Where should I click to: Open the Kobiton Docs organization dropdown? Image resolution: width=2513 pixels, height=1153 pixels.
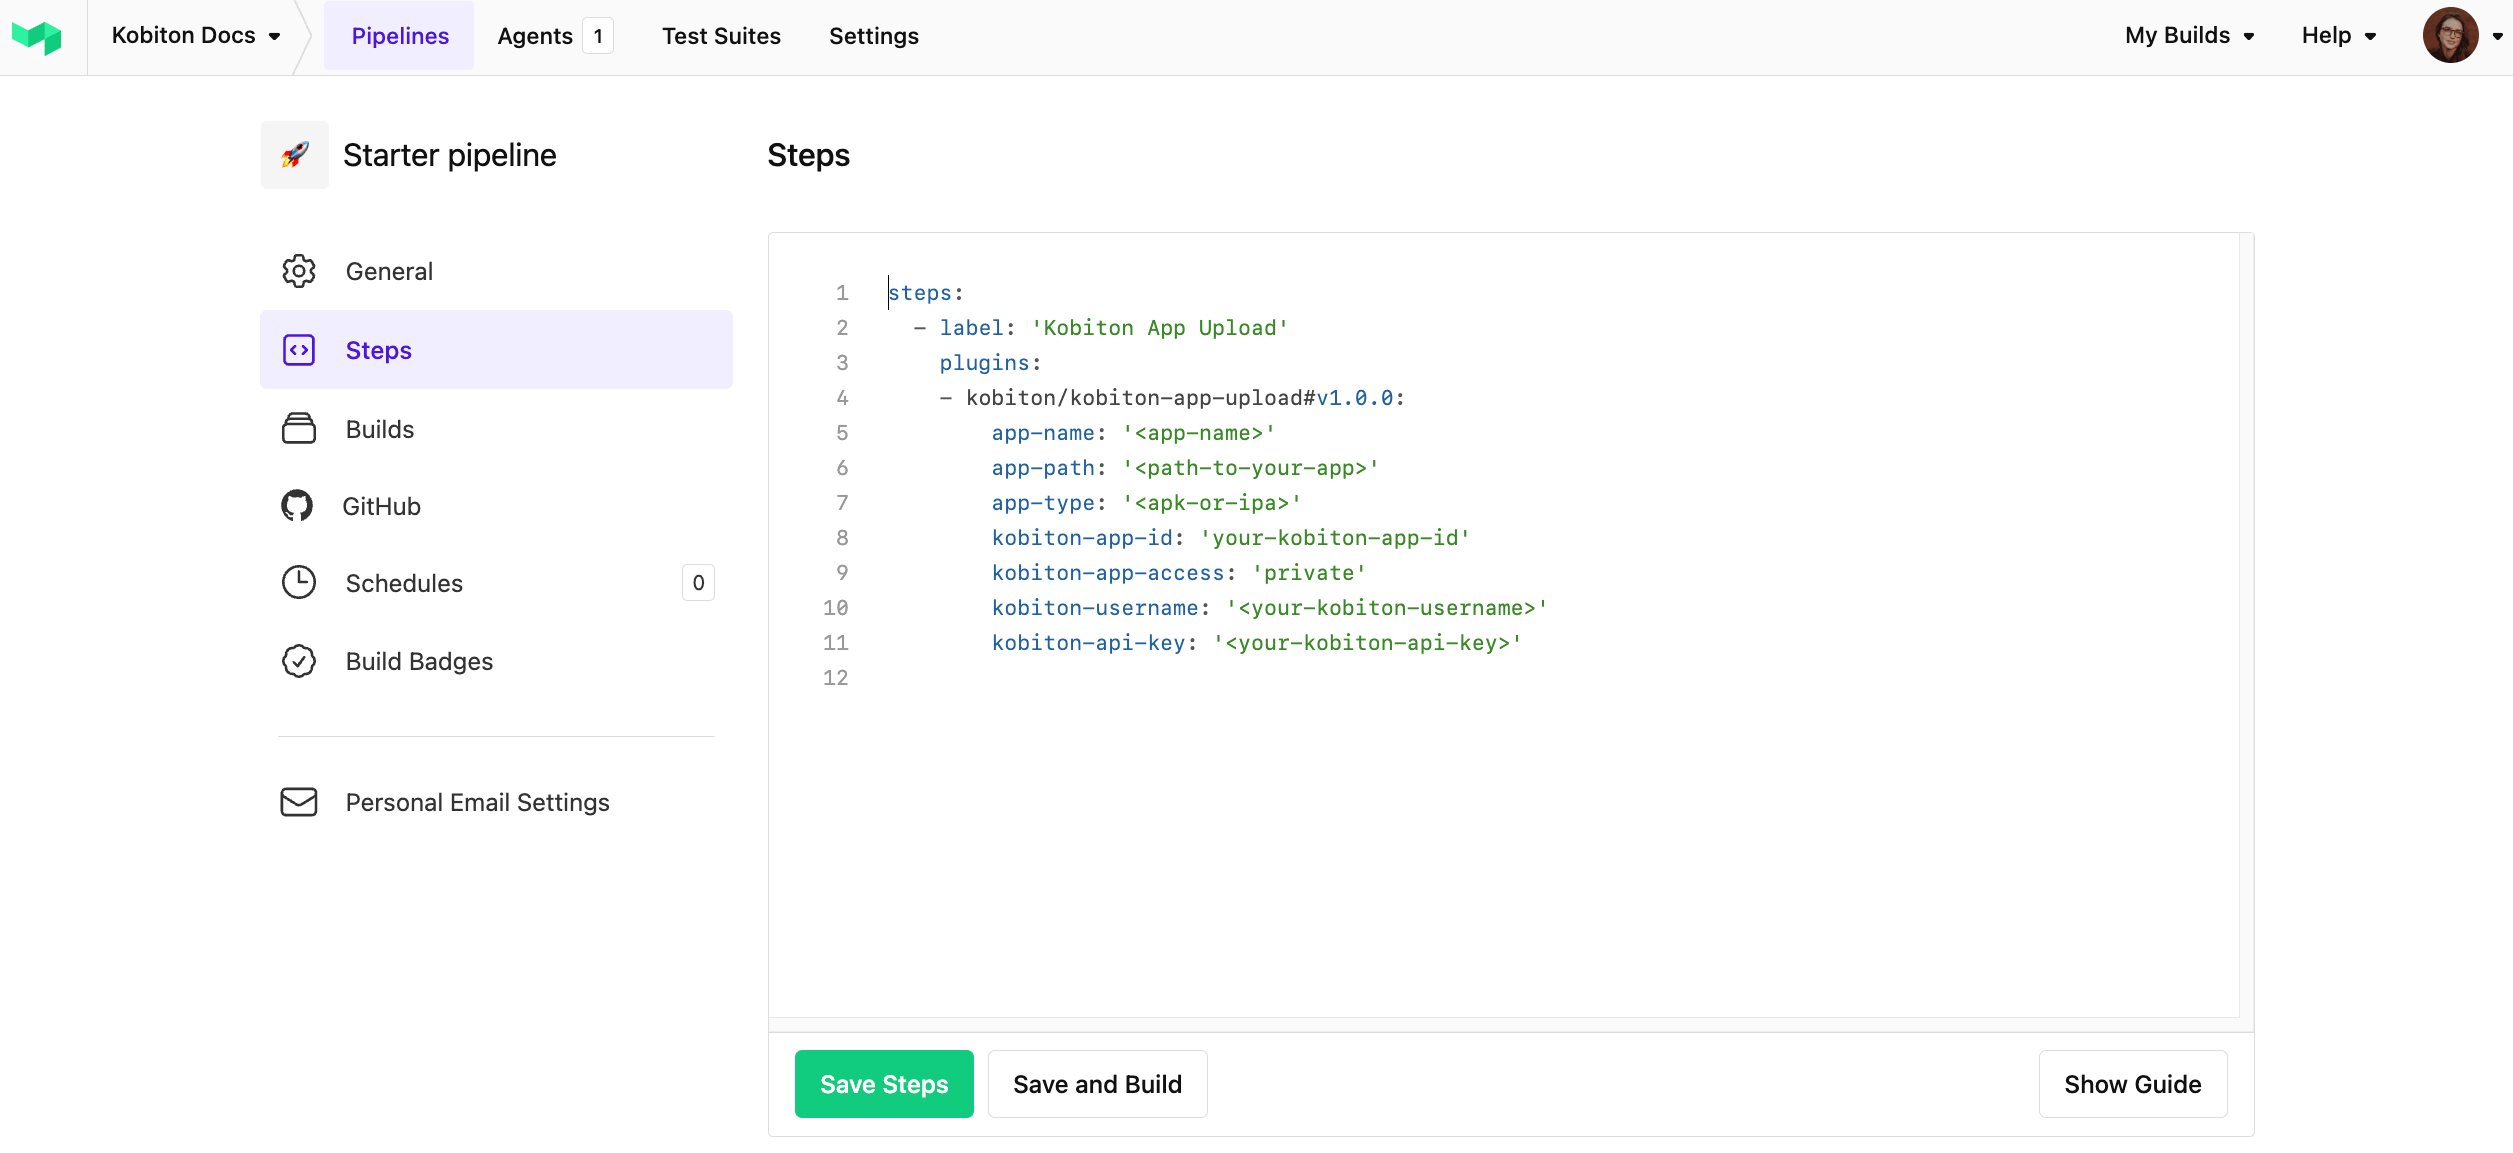[197, 36]
